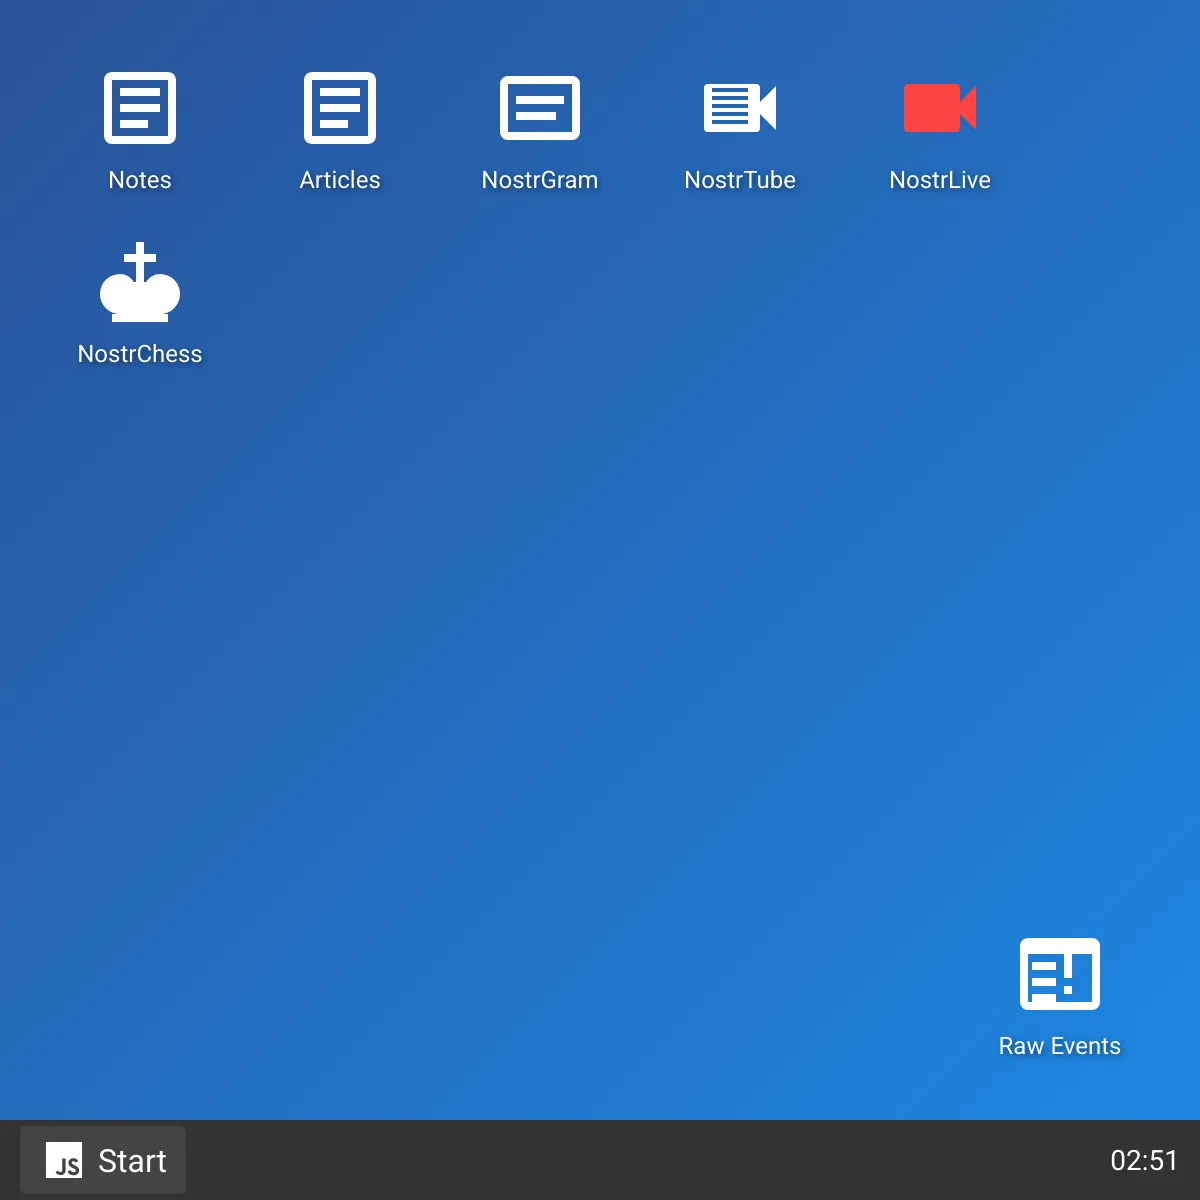Image resolution: width=1200 pixels, height=1200 pixels.
Task: Launch the Articles document icon
Action: 340,108
